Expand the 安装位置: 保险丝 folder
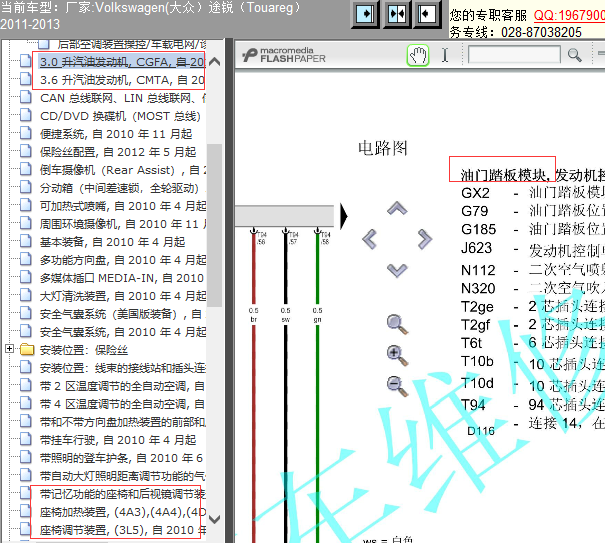 (x=10, y=349)
